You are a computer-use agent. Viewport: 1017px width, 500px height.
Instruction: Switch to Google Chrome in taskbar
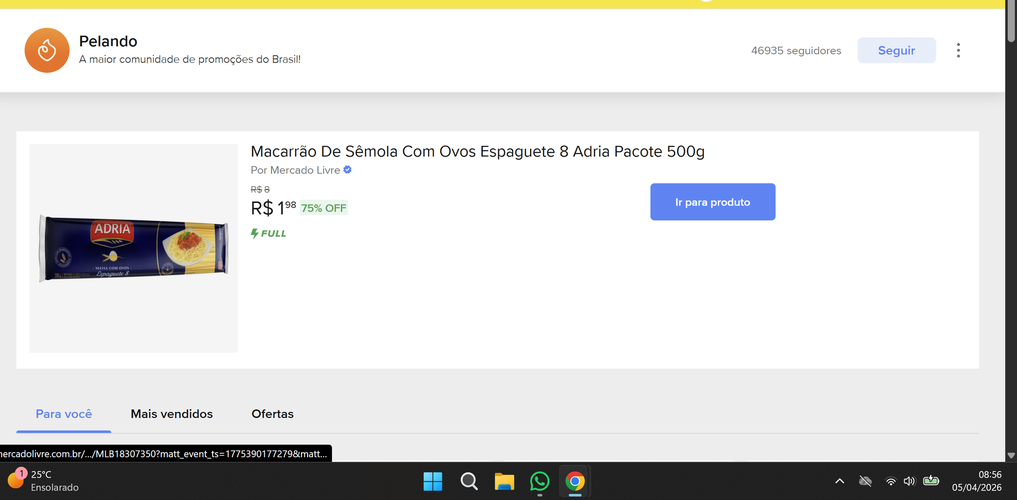click(x=575, y=481)
